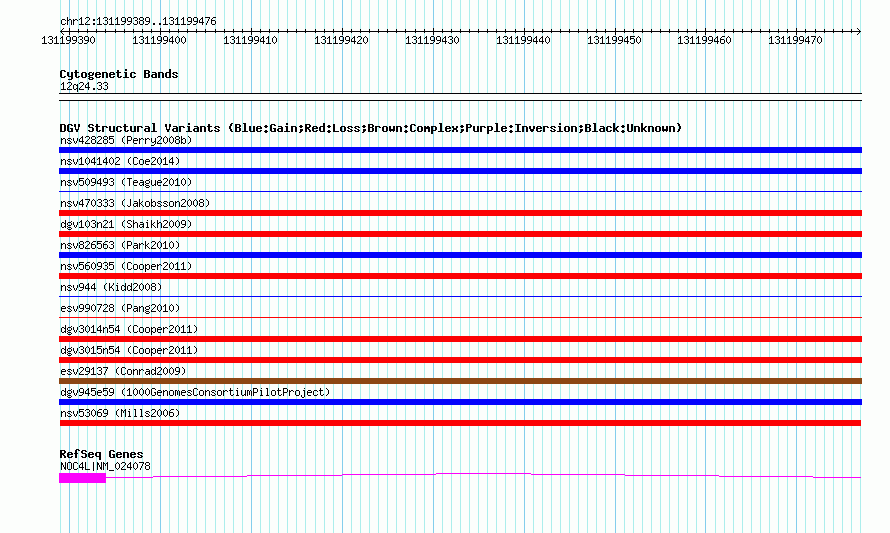Select the thin blue nsv509493 variant line
Viewport: 890px width, 533px height.
click(460, 192)
